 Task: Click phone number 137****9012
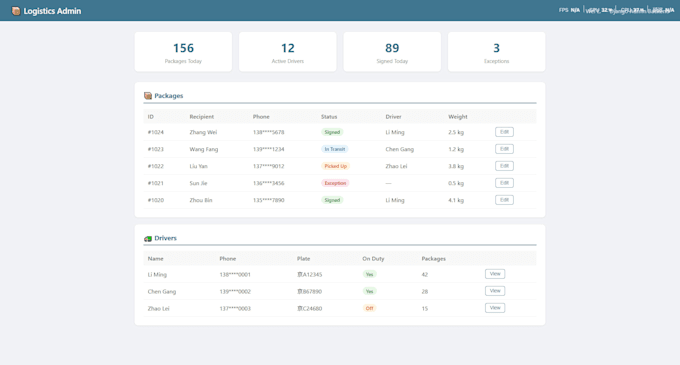point(268,166)
